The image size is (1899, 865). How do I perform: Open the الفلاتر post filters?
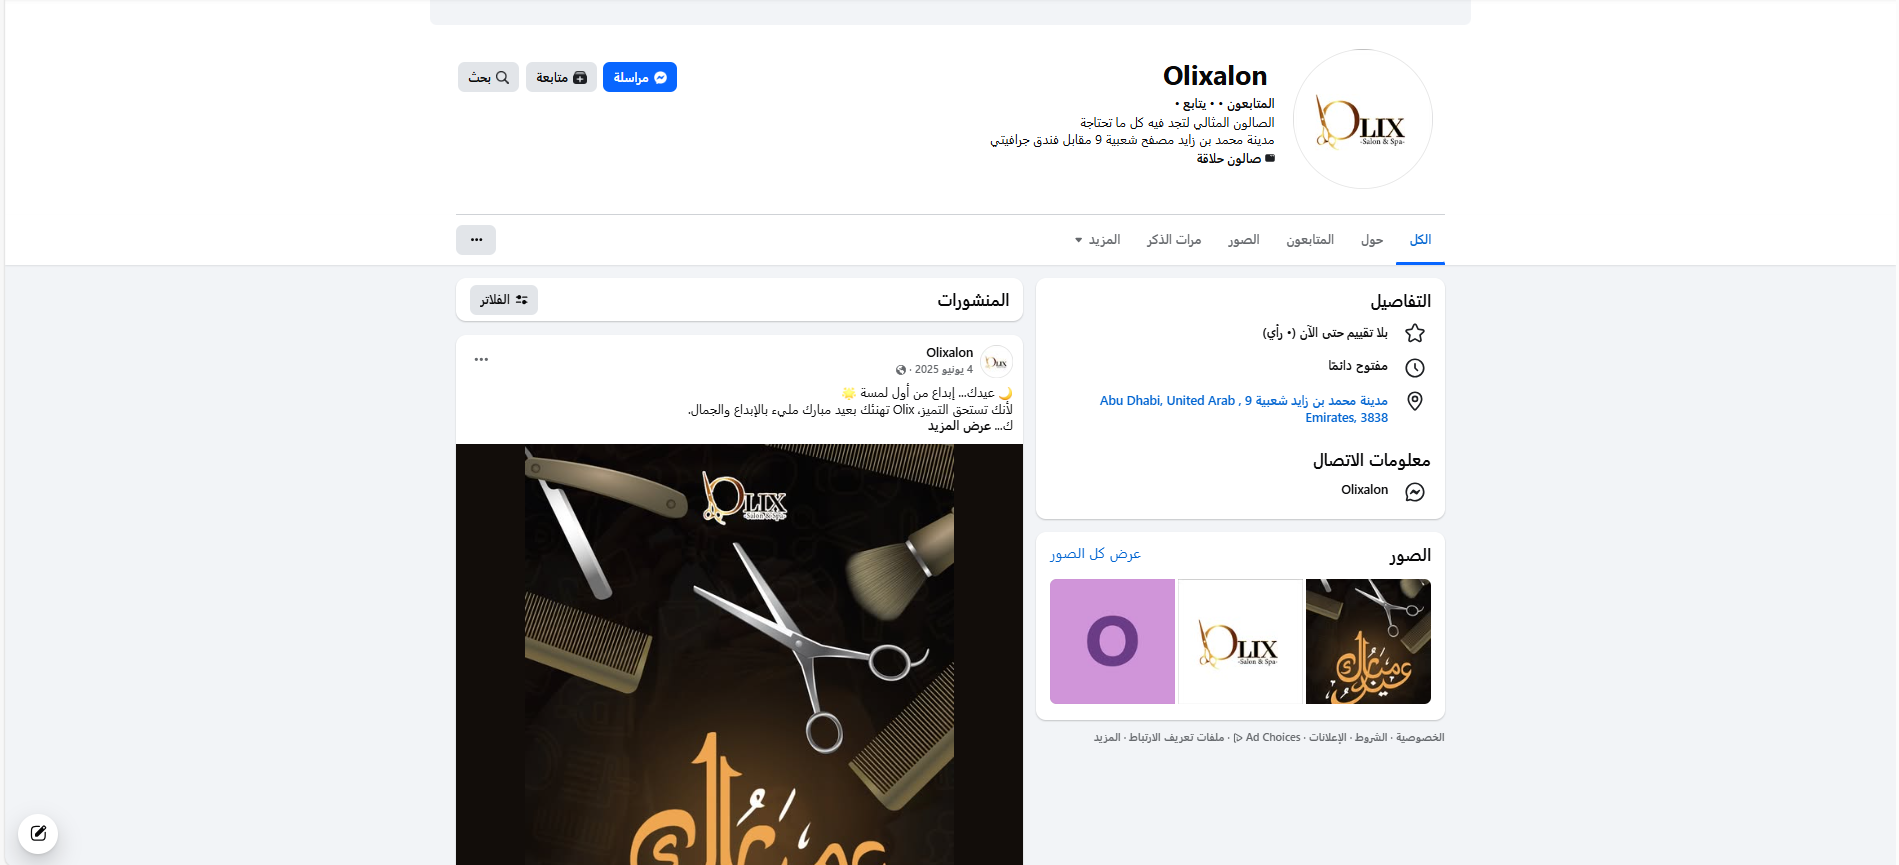tap(504, 300)
